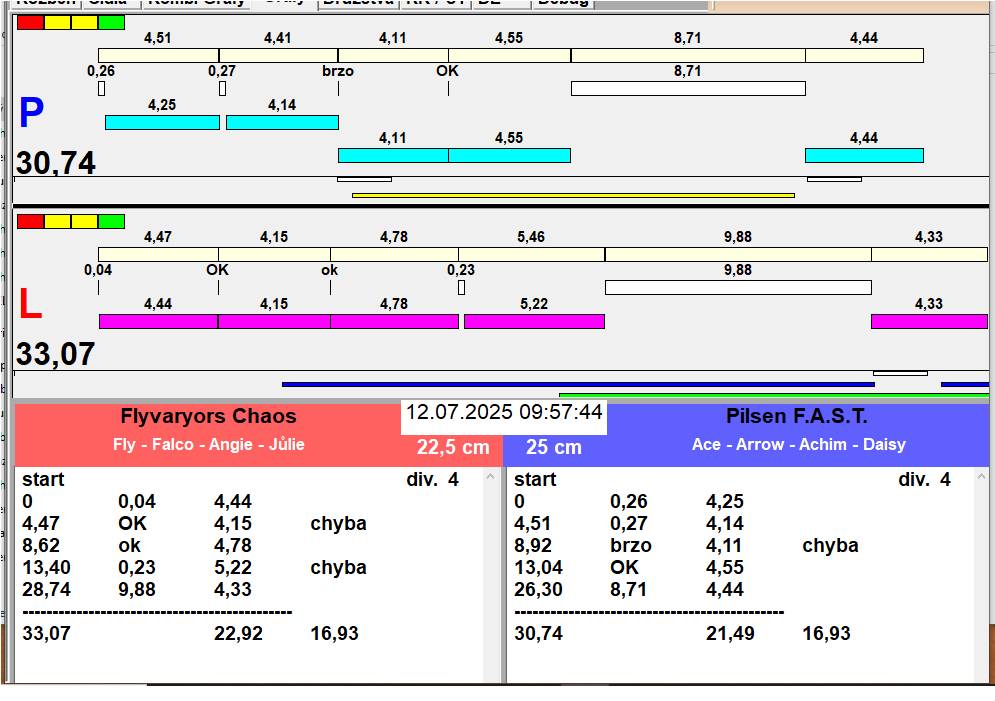Click 'chyba' in the Pilsen 8,92 row
The width and height of the screenshot is (995, 701).
pyautogui.click(x=830, y=546)
